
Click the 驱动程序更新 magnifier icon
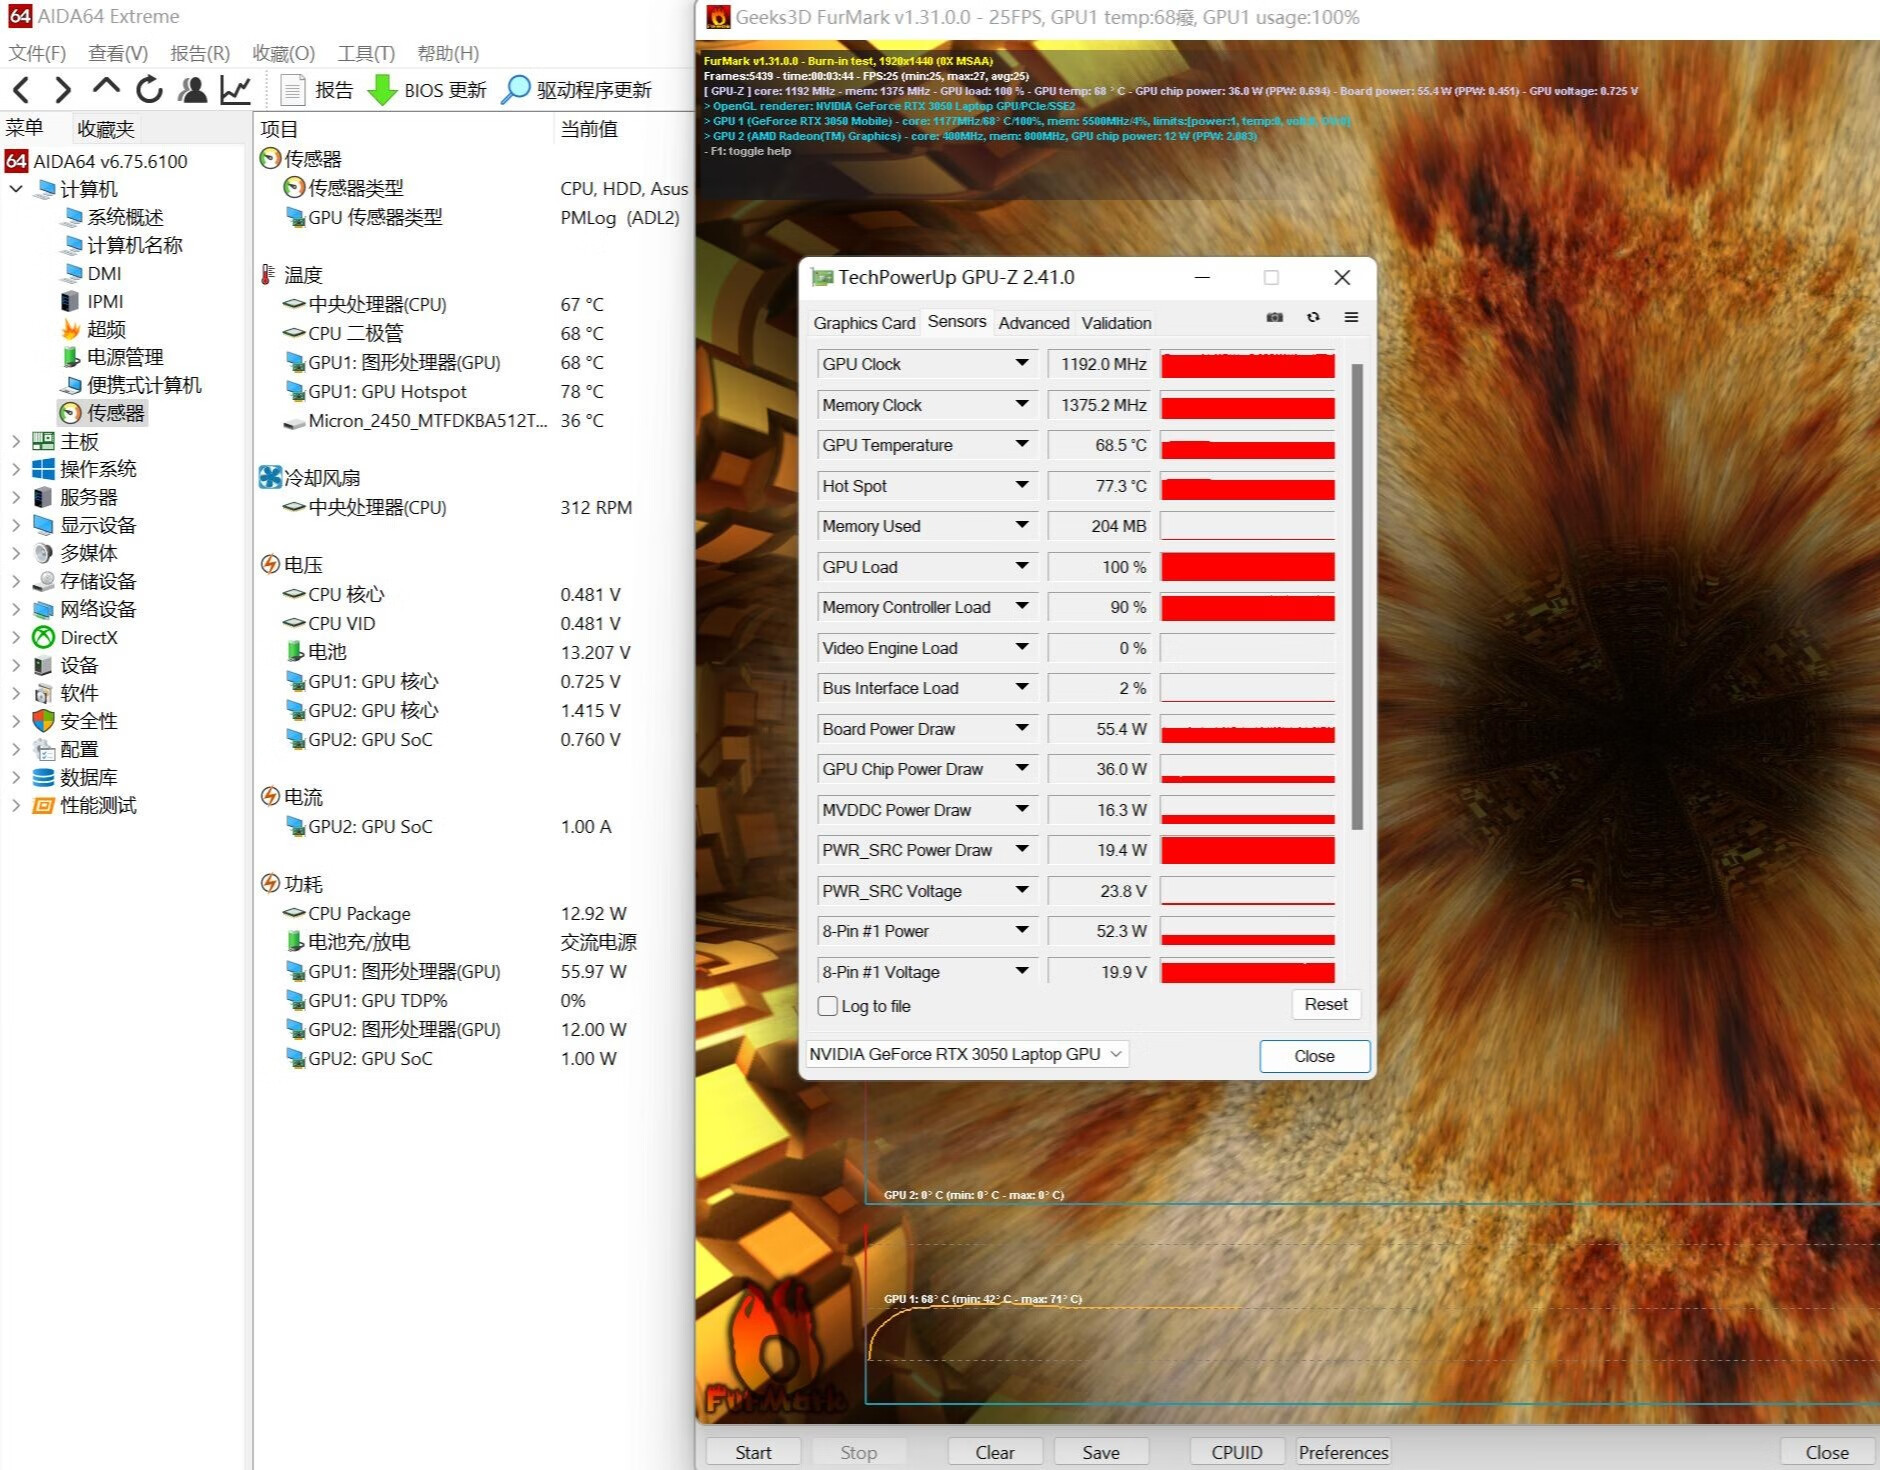coord(516,90)
